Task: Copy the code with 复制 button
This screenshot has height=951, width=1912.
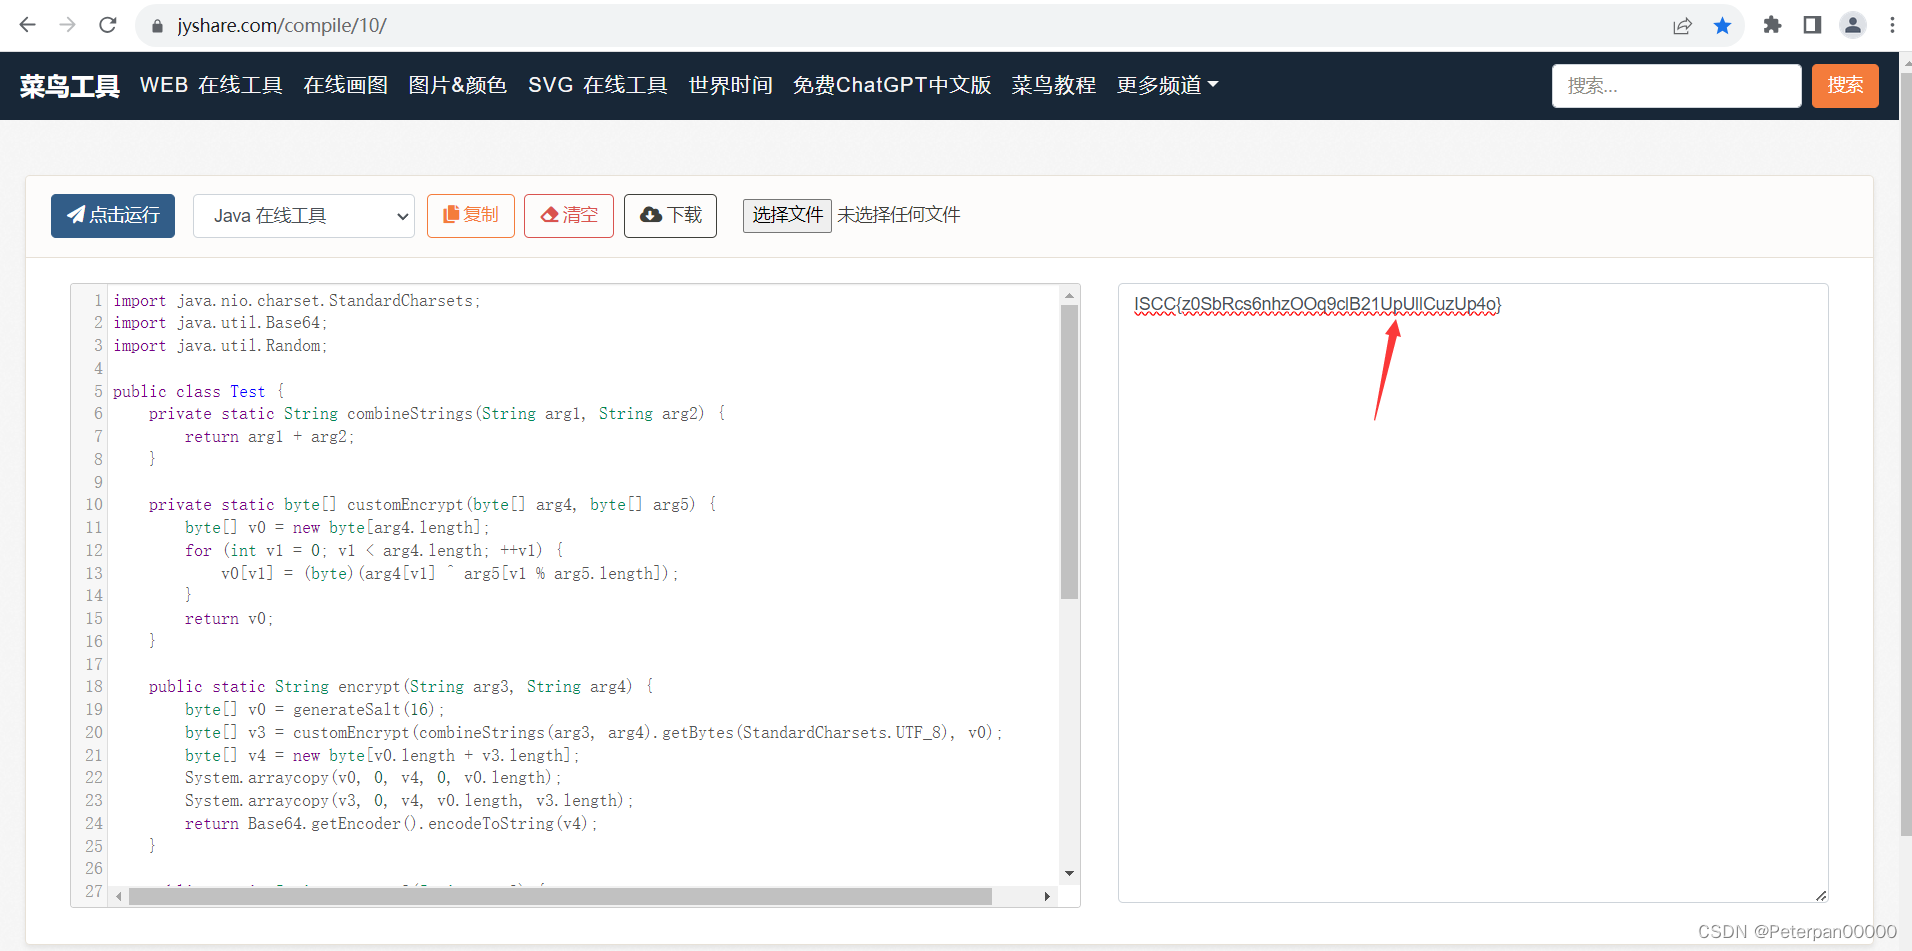Action: pyautogui.click(x=471, y=216)
